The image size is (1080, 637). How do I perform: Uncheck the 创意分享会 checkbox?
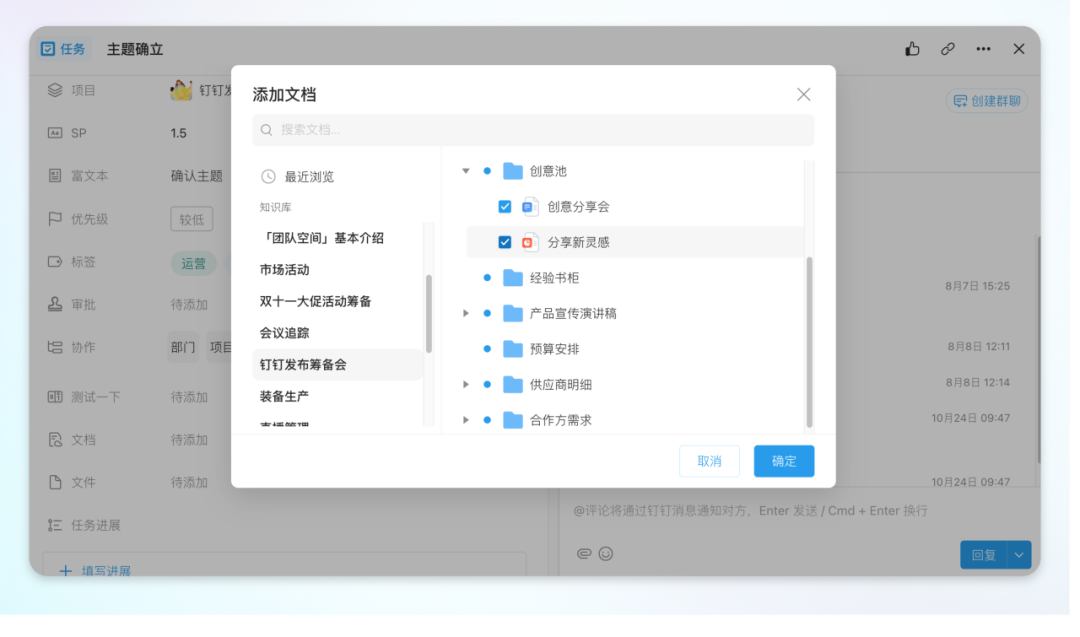tap(504, 207)
